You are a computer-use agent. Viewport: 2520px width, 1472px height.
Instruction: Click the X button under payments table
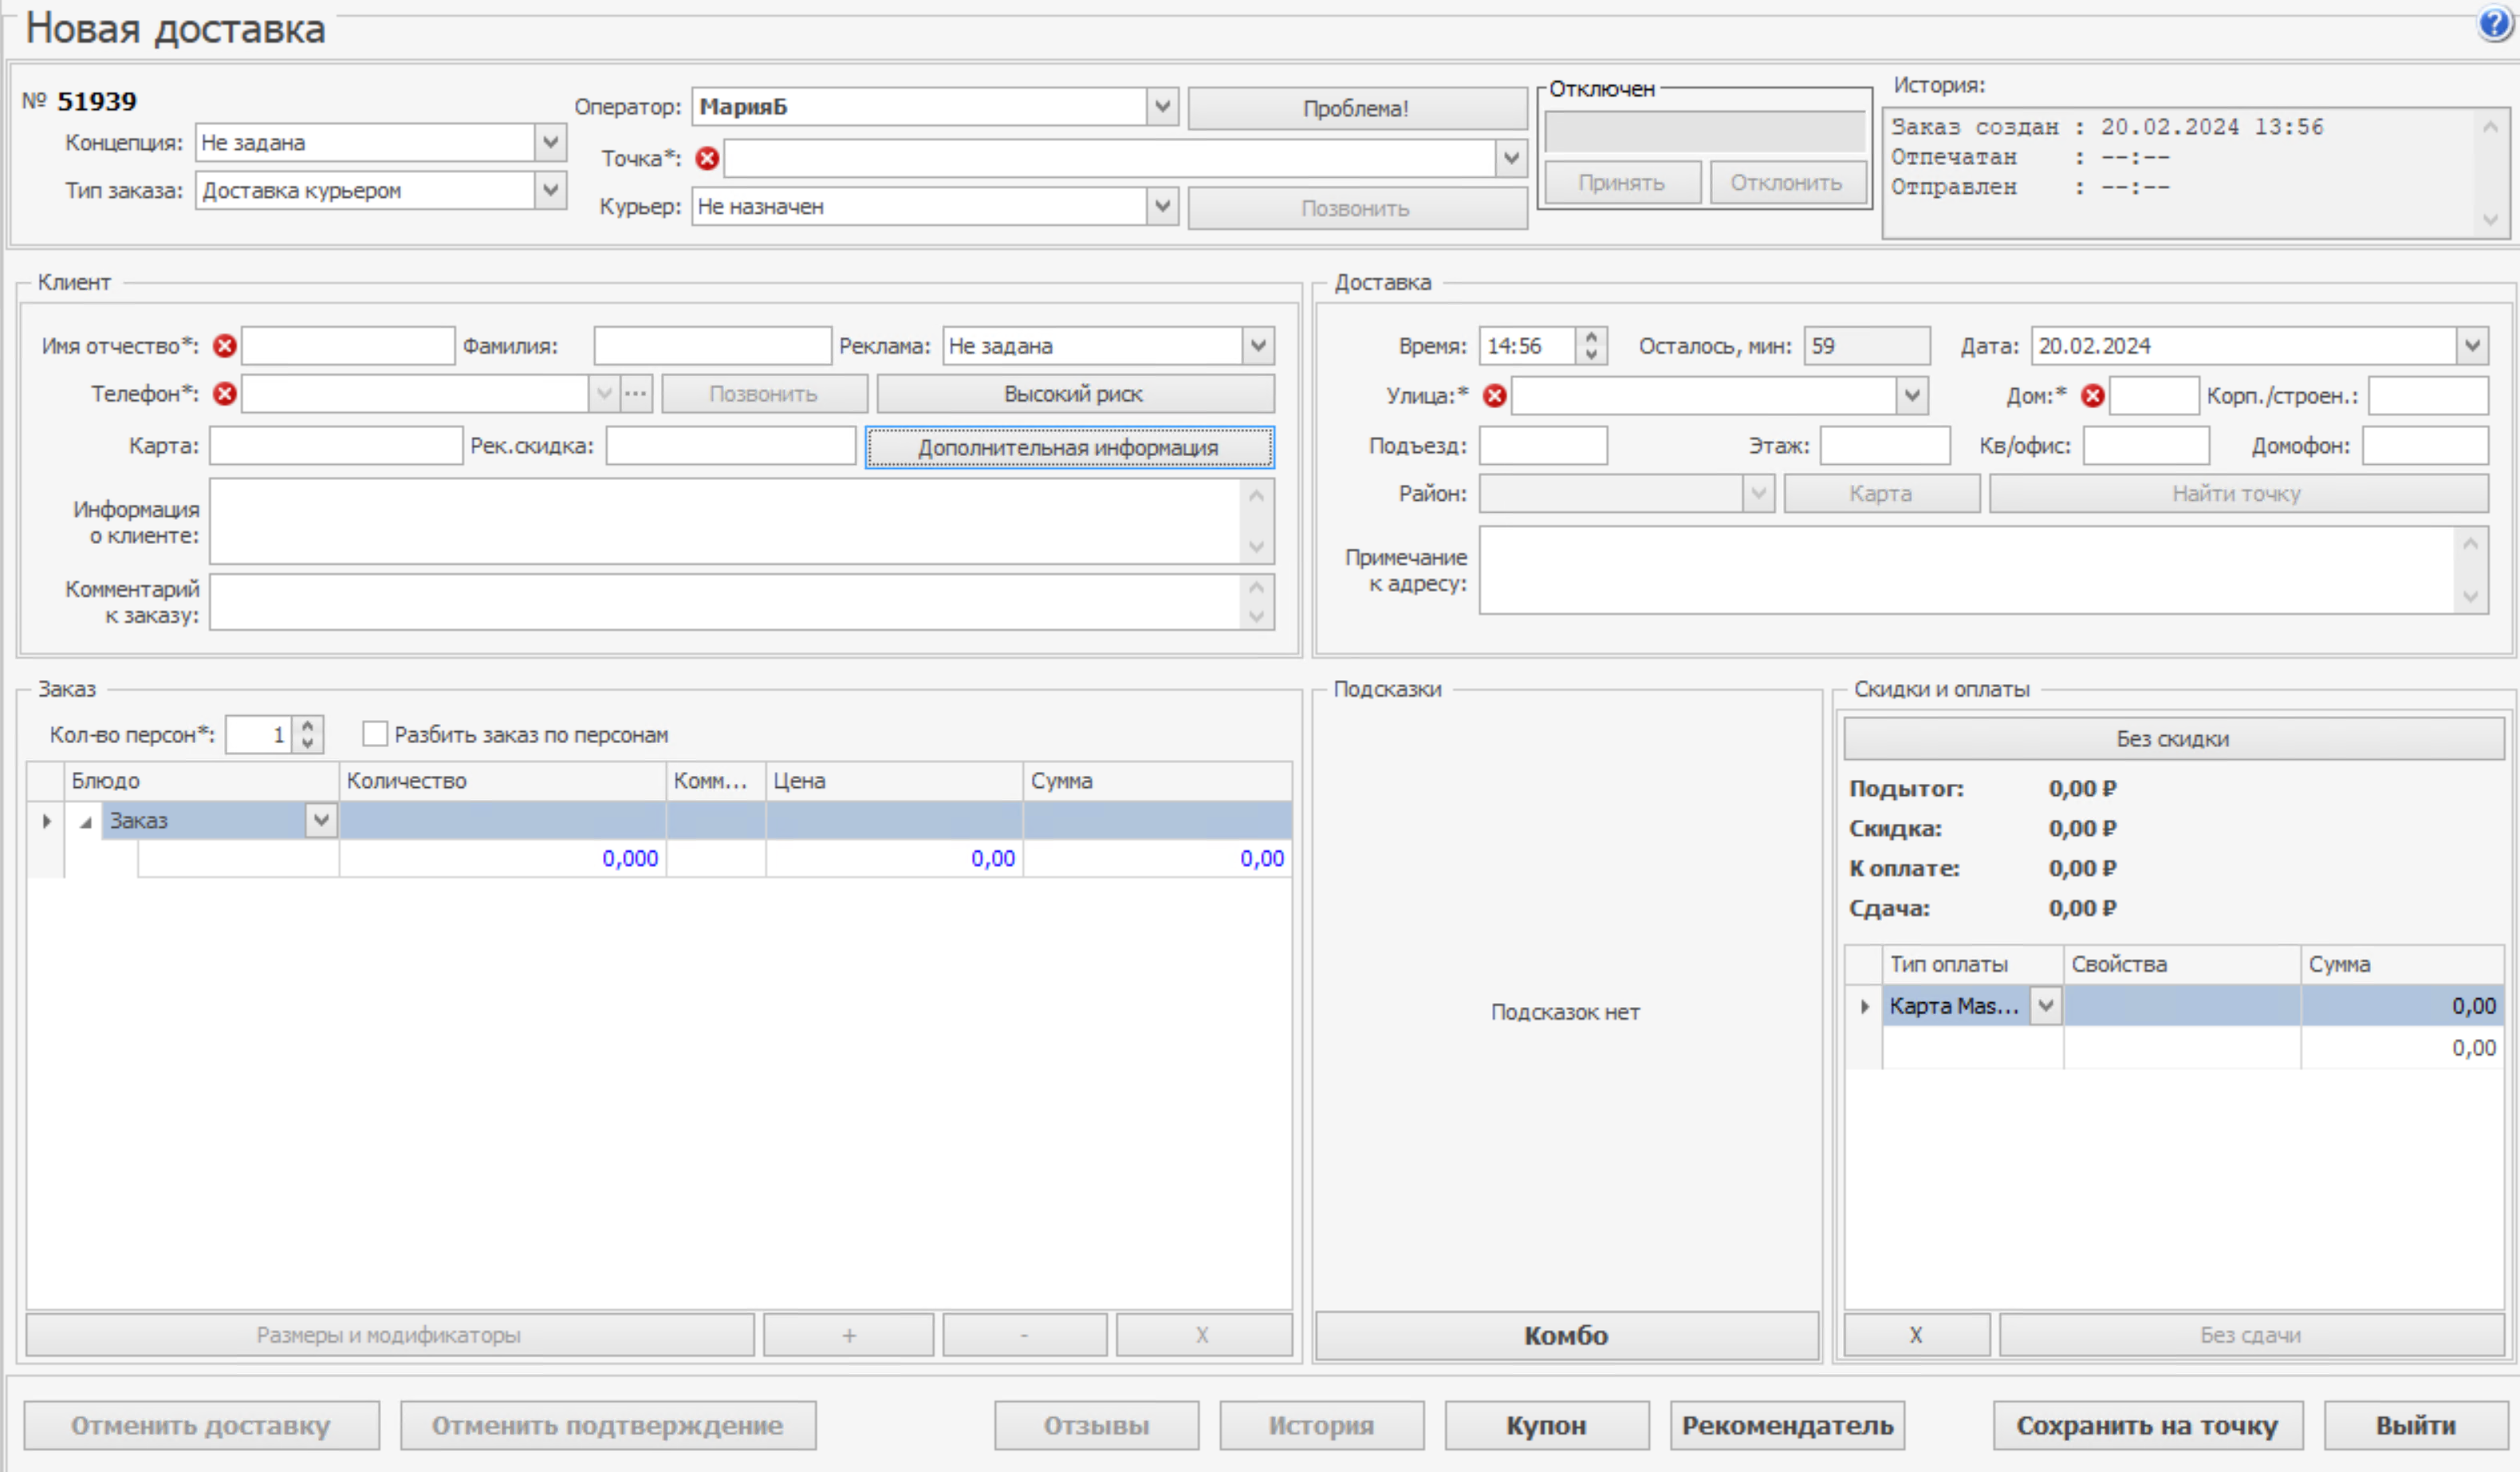coord(1916,1335)
